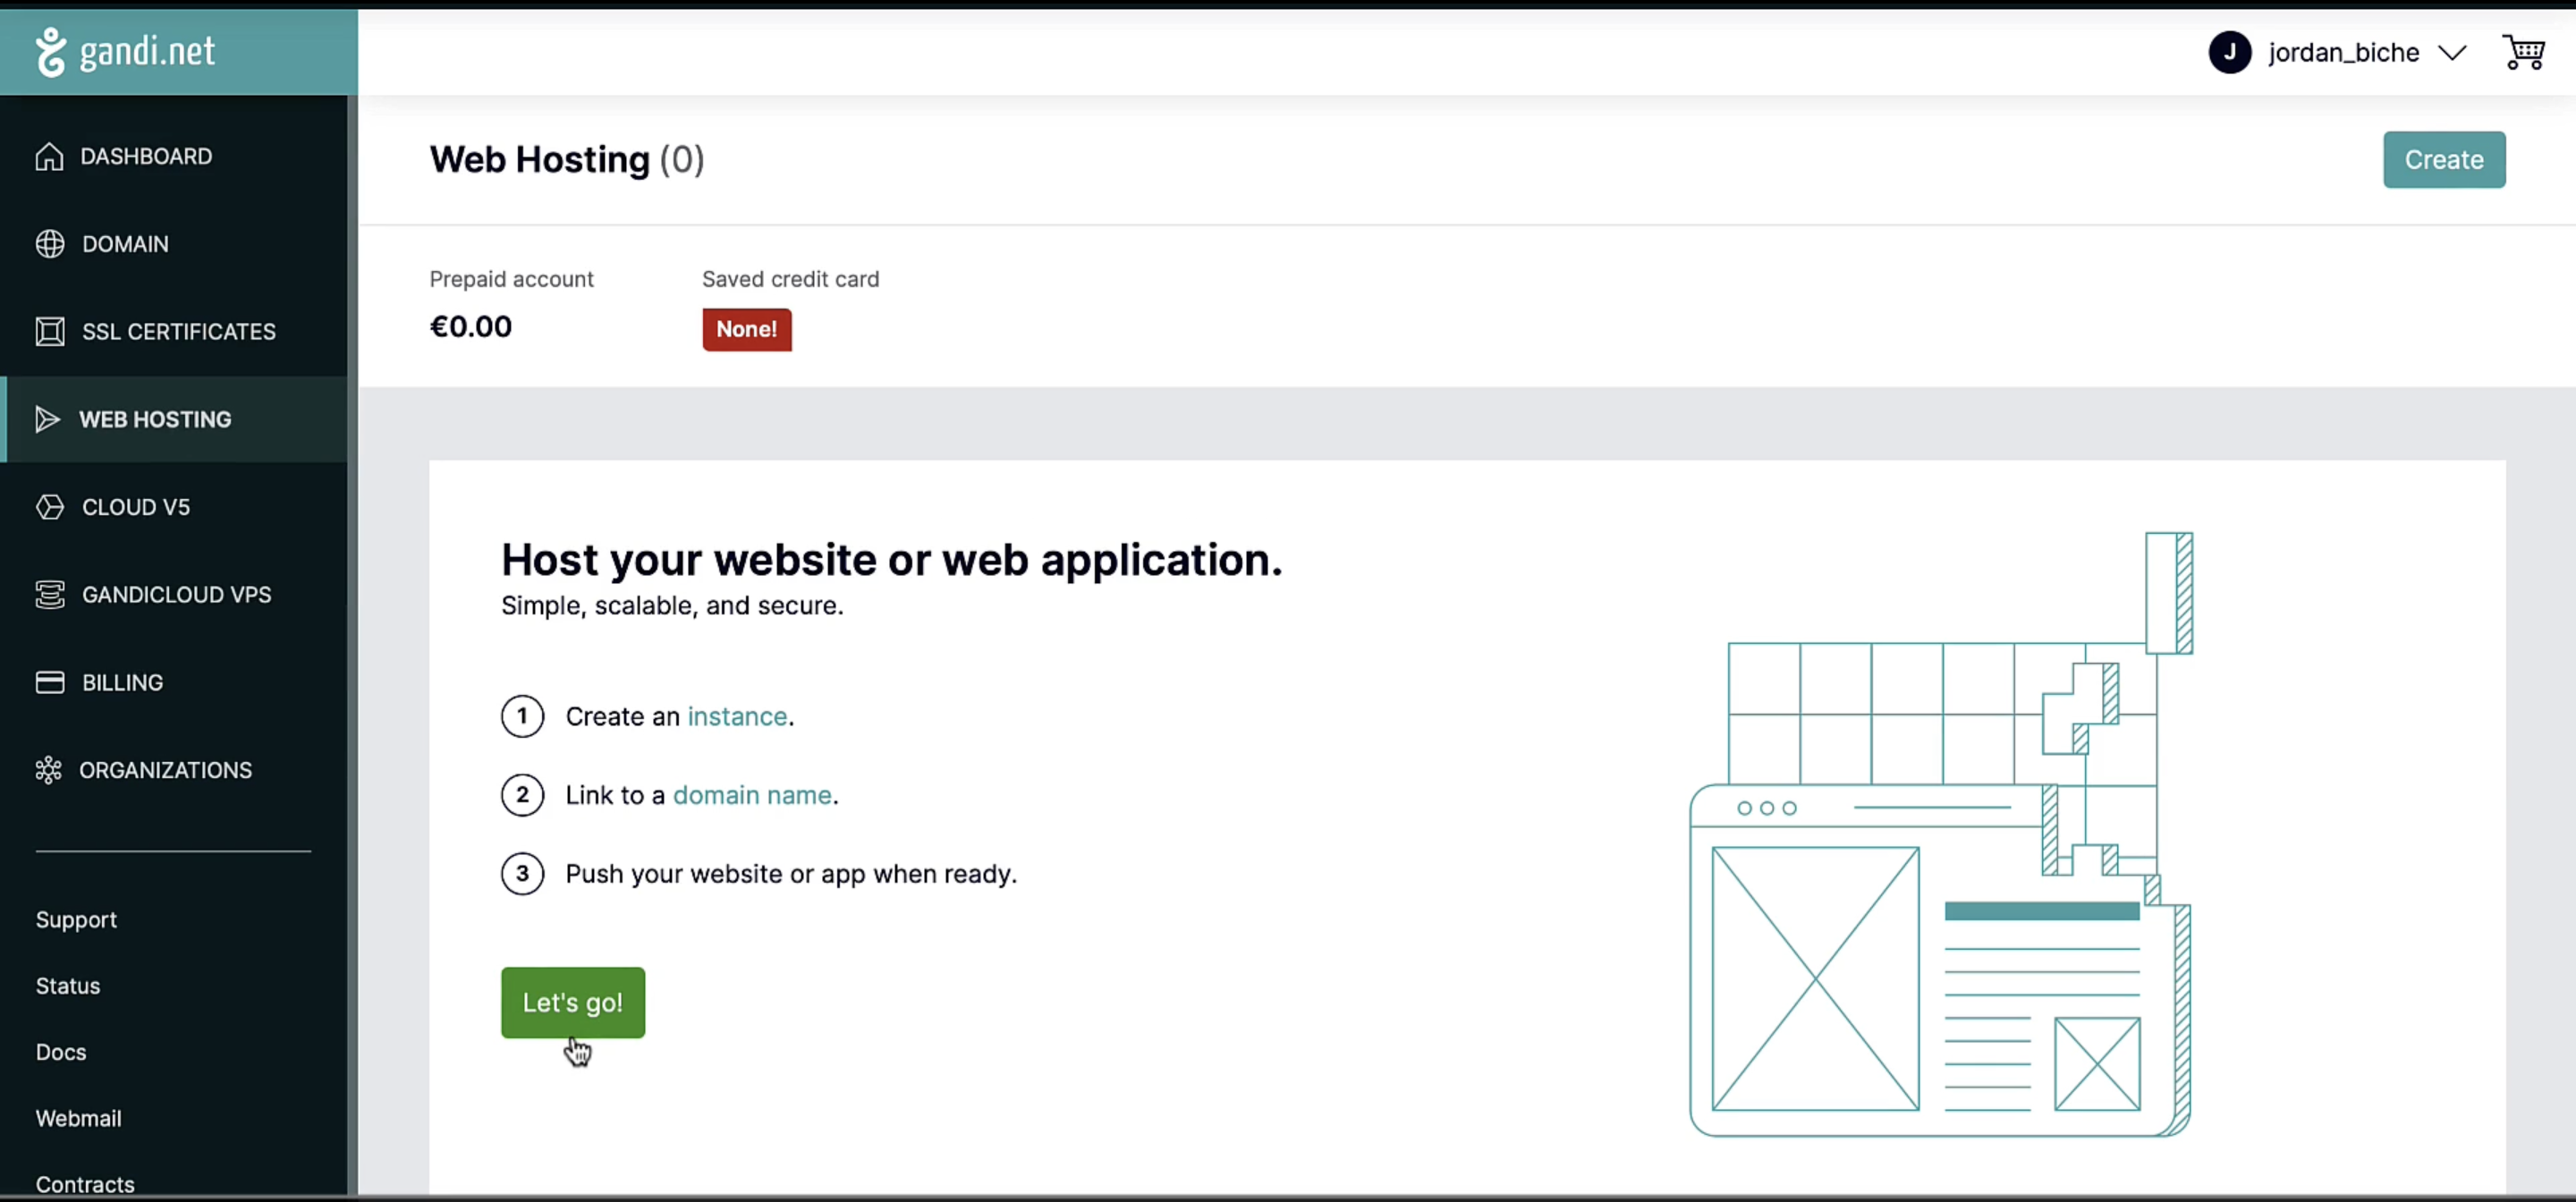The image size is (2576, 1202).
Task: Open the Webmail link
Action: (78, 1118)
